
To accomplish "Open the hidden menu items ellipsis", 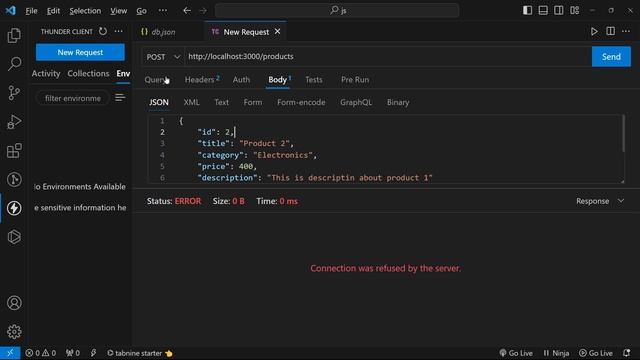I will 162,11.
